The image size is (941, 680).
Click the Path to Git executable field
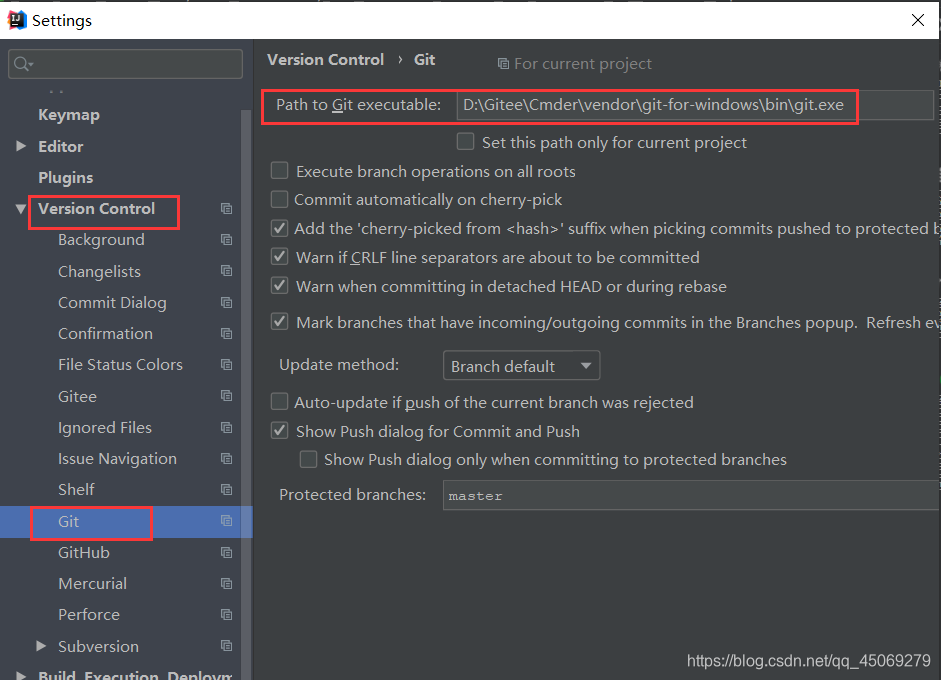coord(695,105)
